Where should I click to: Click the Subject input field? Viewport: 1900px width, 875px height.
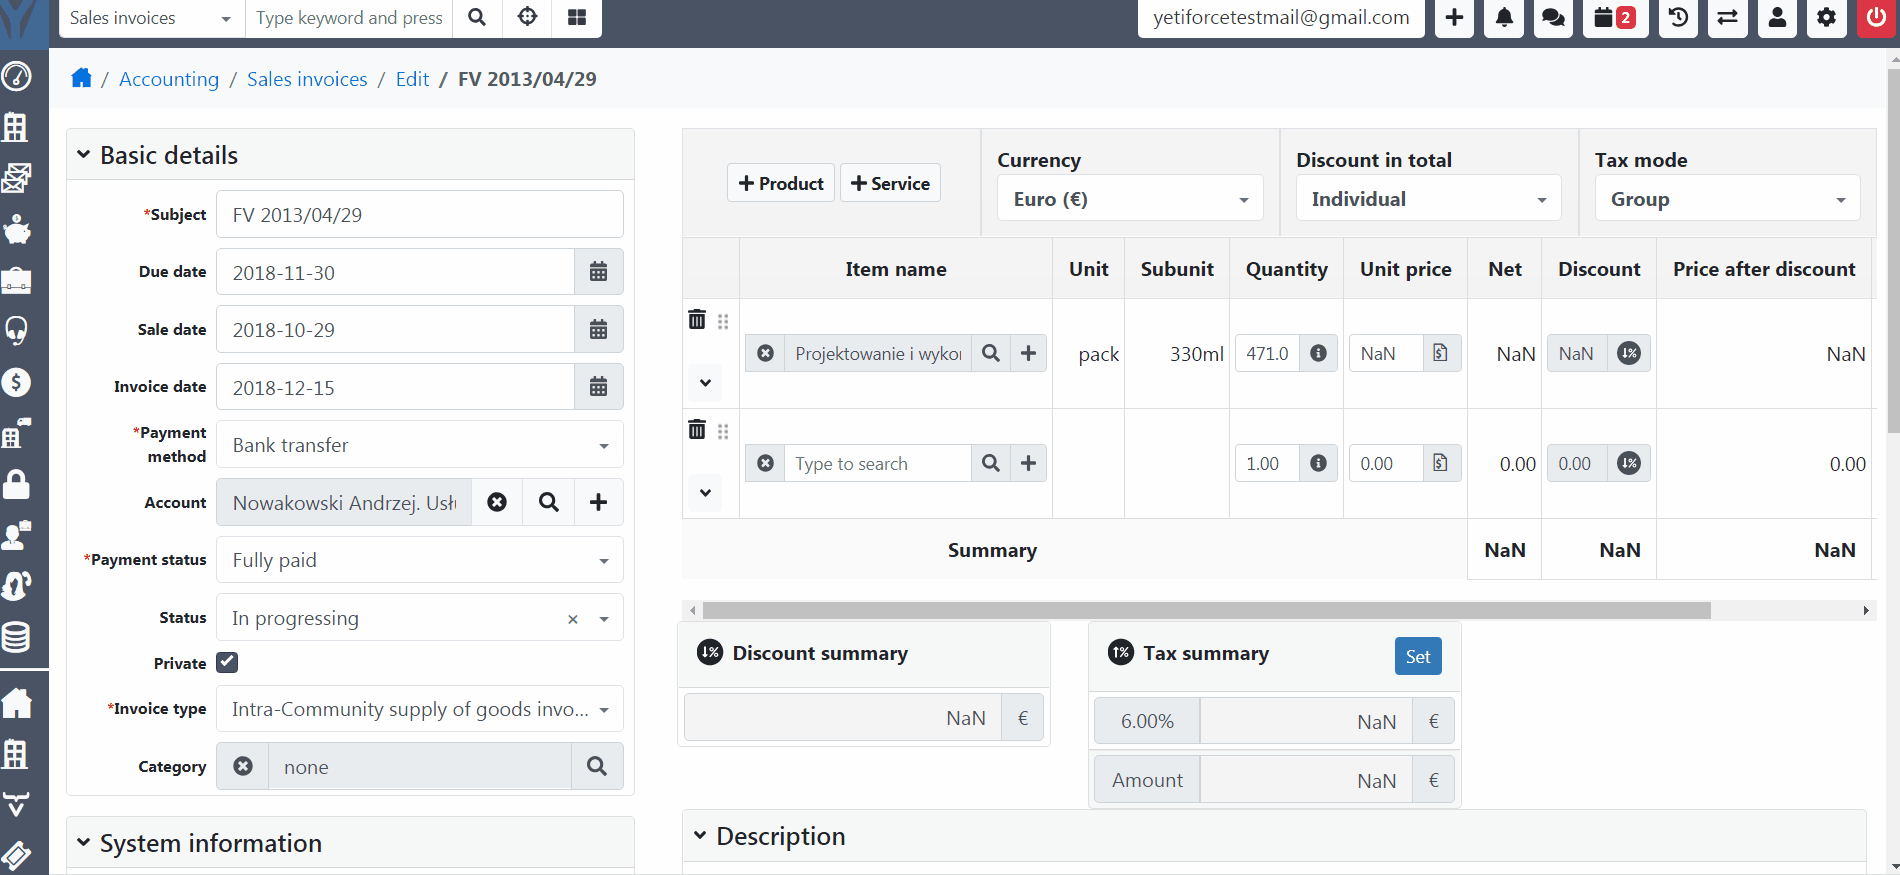coord(420,214)
